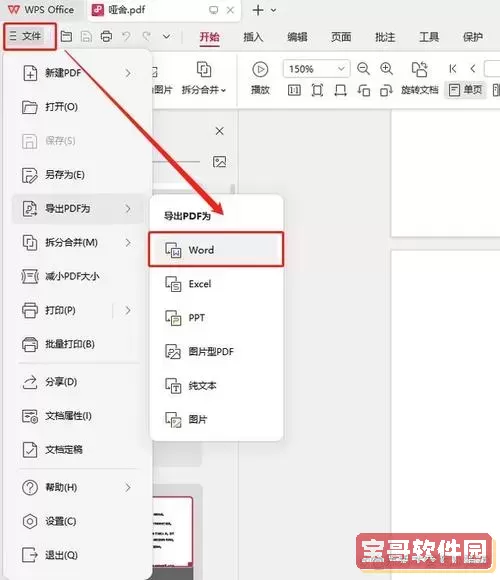The height and width of the screenshot is (580, 500).
Task: Click the 旋转文档 button
Action: point(420,78)
